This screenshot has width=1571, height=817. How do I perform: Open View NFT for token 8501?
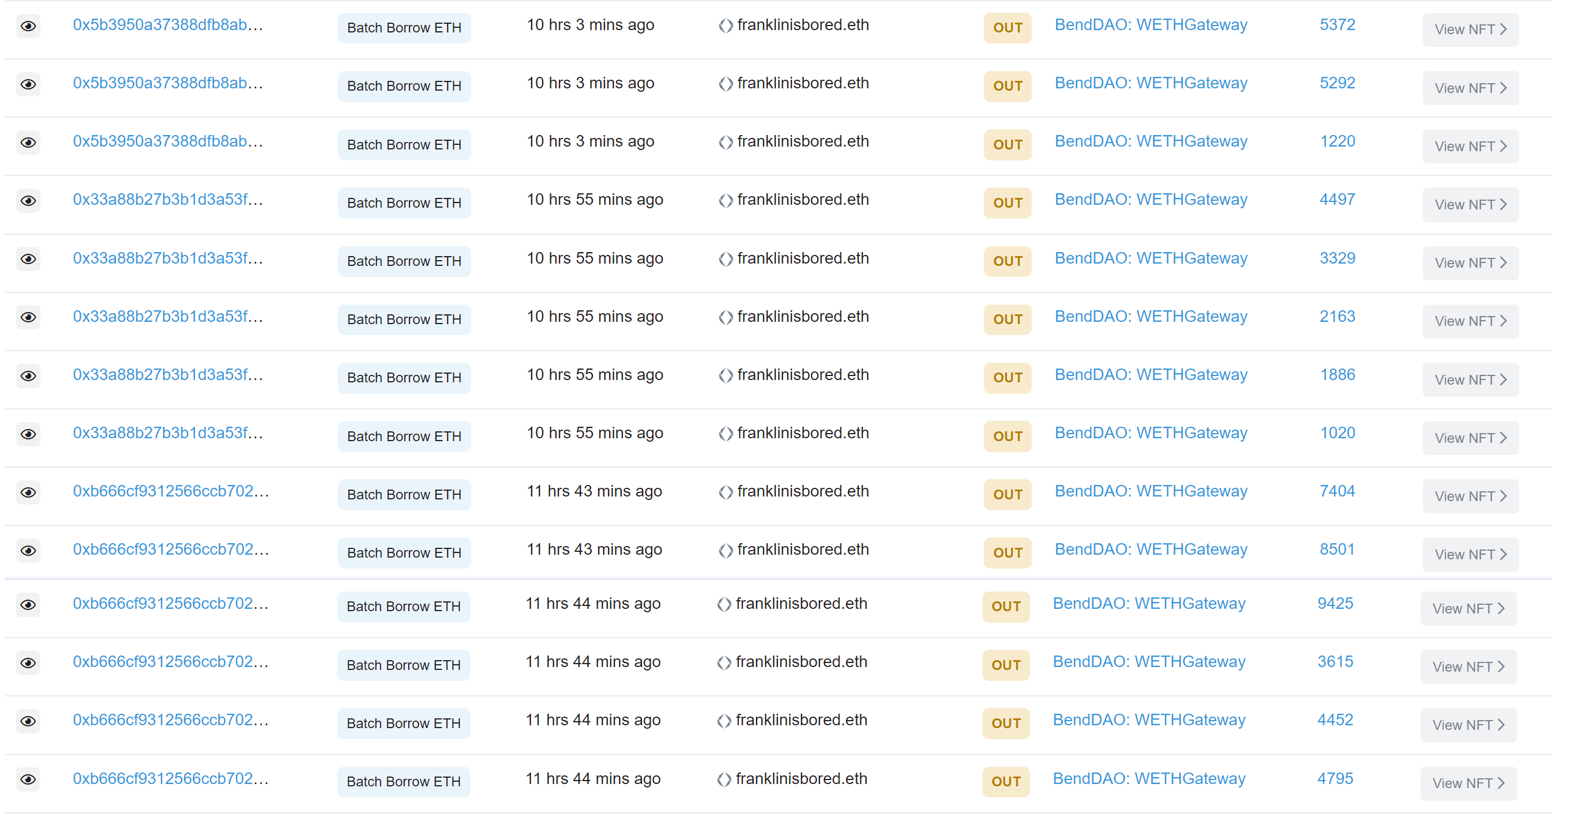[1470, 554]
